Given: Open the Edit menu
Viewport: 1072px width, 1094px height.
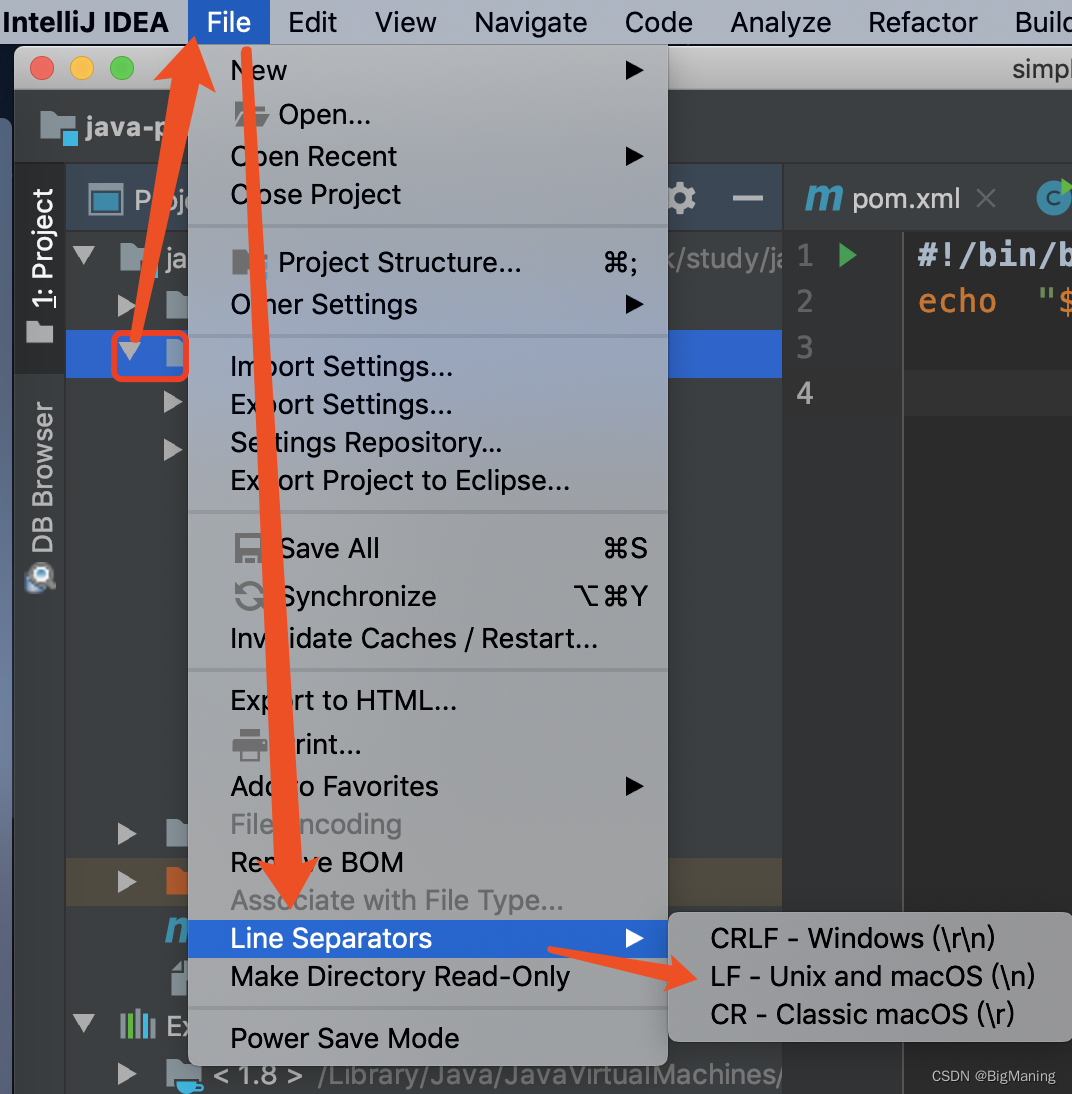Looking at the screenshot, I should click(x=312, y=22).
